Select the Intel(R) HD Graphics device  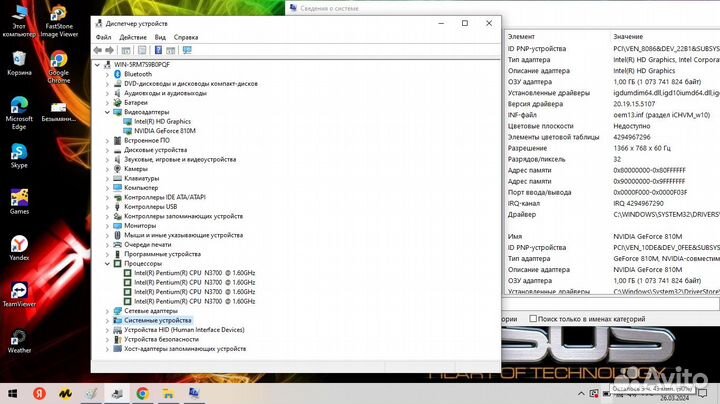[x=162, y=121]
